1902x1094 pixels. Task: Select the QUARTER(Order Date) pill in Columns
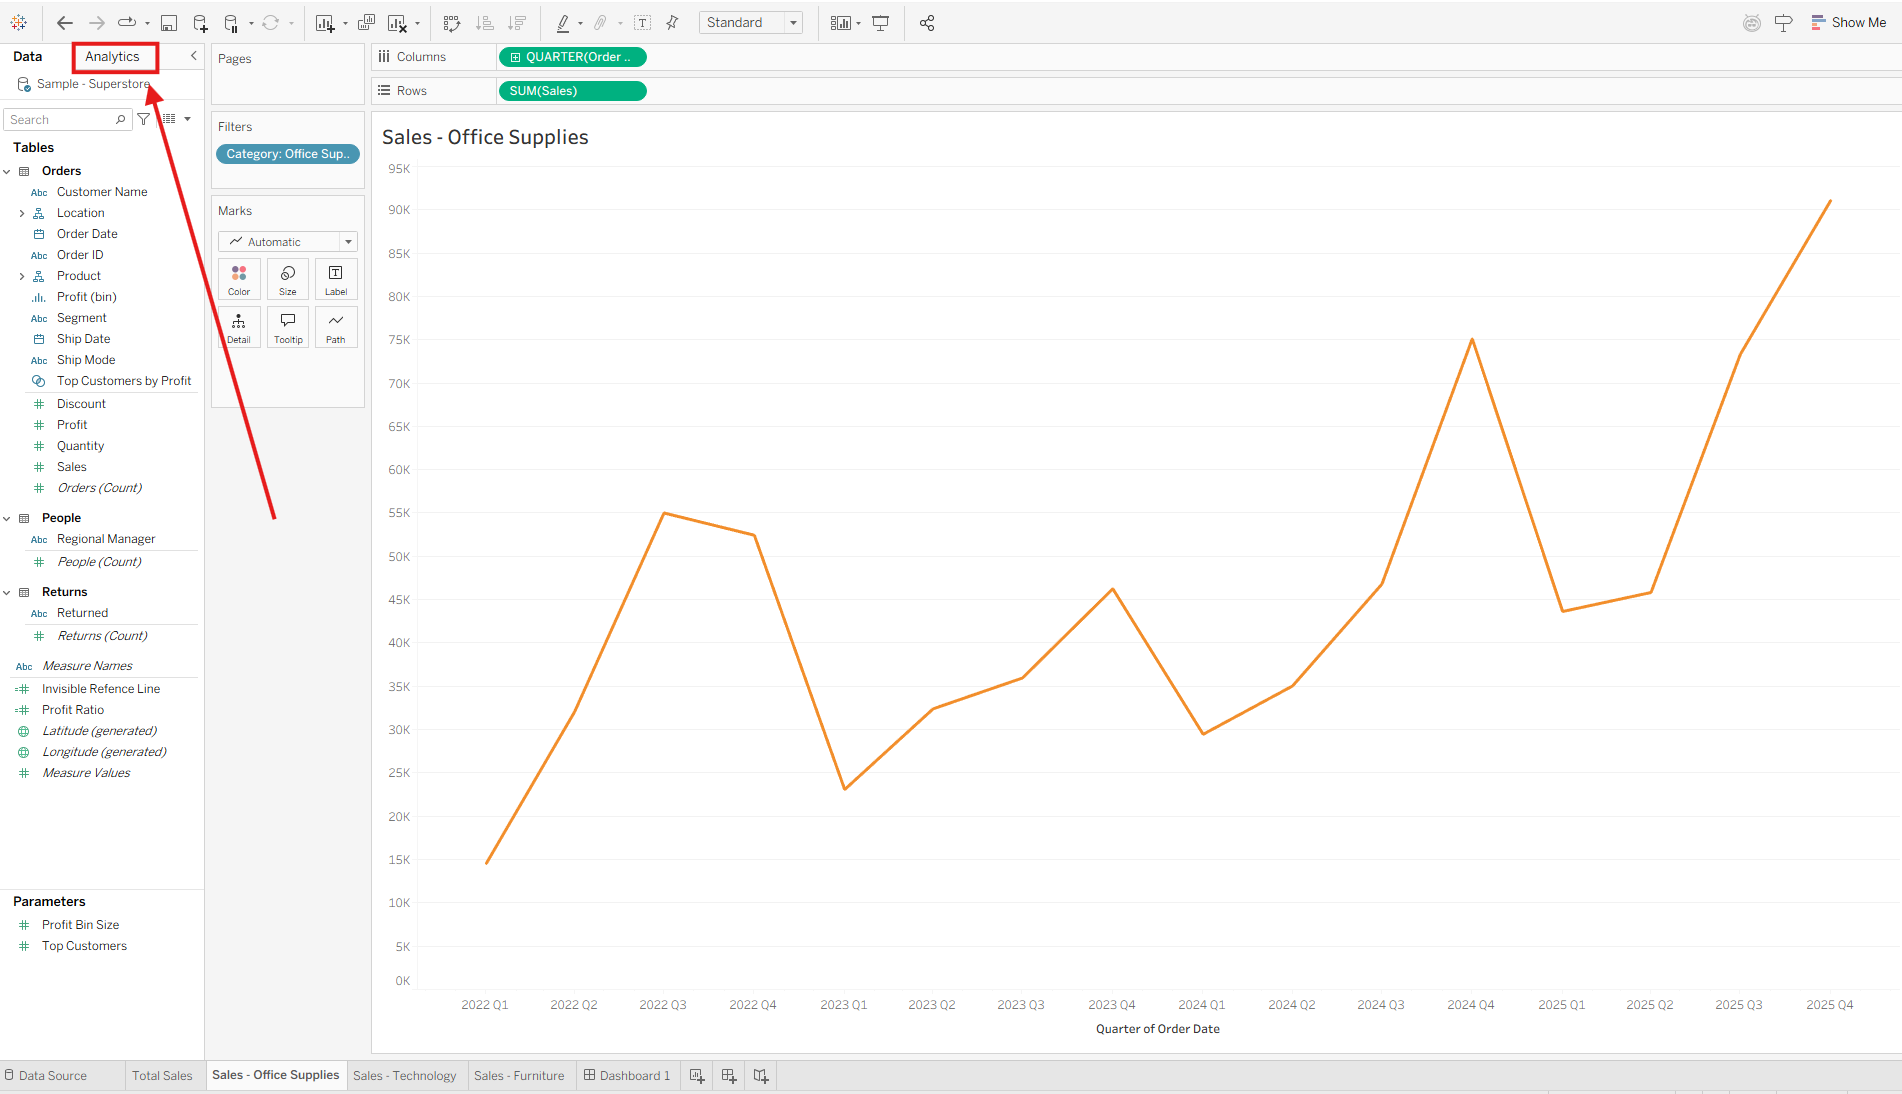(x=572, y=58)
